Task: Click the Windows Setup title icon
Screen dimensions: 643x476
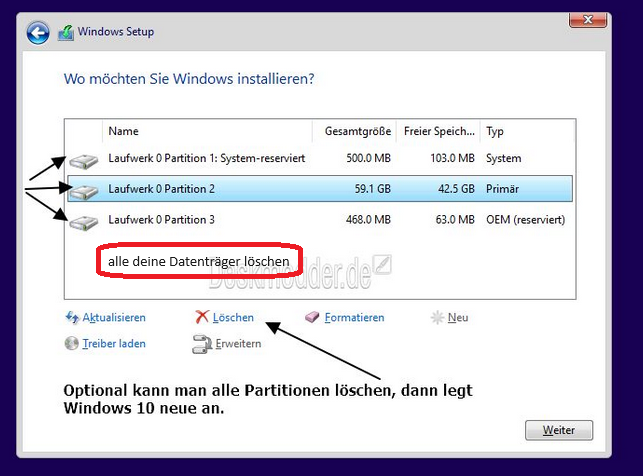Action: (x=66, y=33)
